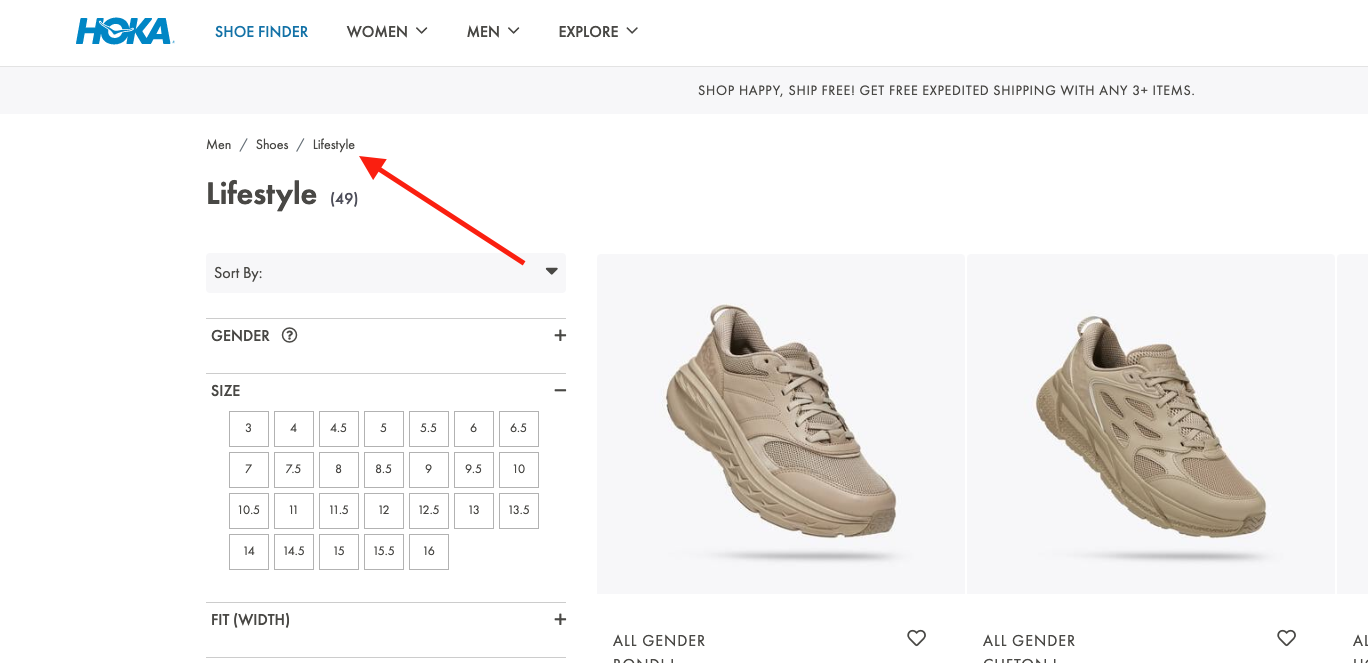The height and width of the screenshot is (663, 1368).
Task: Click the Men breadcrumb link
Action: 219,145
